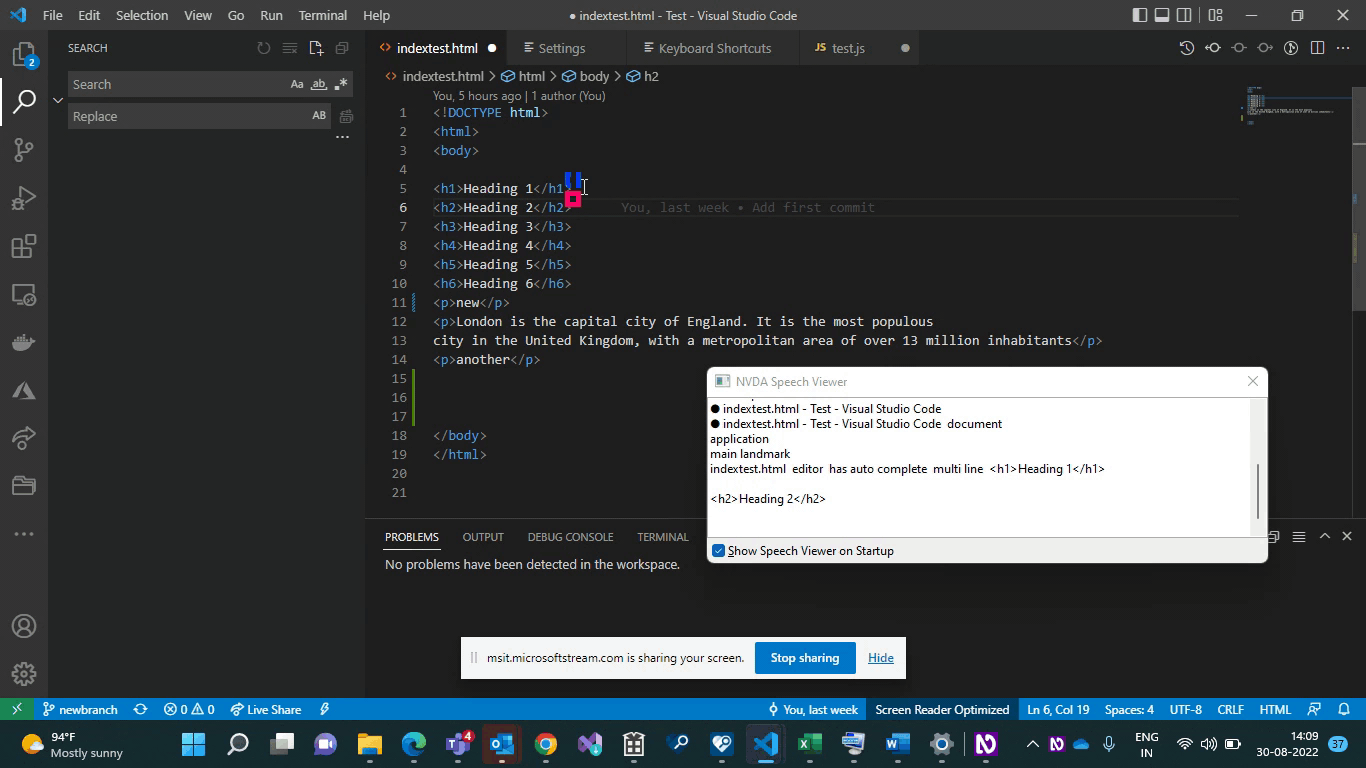Open changes with next revision
This screenshot has width=1366, height=768.
pos(1265,48)
